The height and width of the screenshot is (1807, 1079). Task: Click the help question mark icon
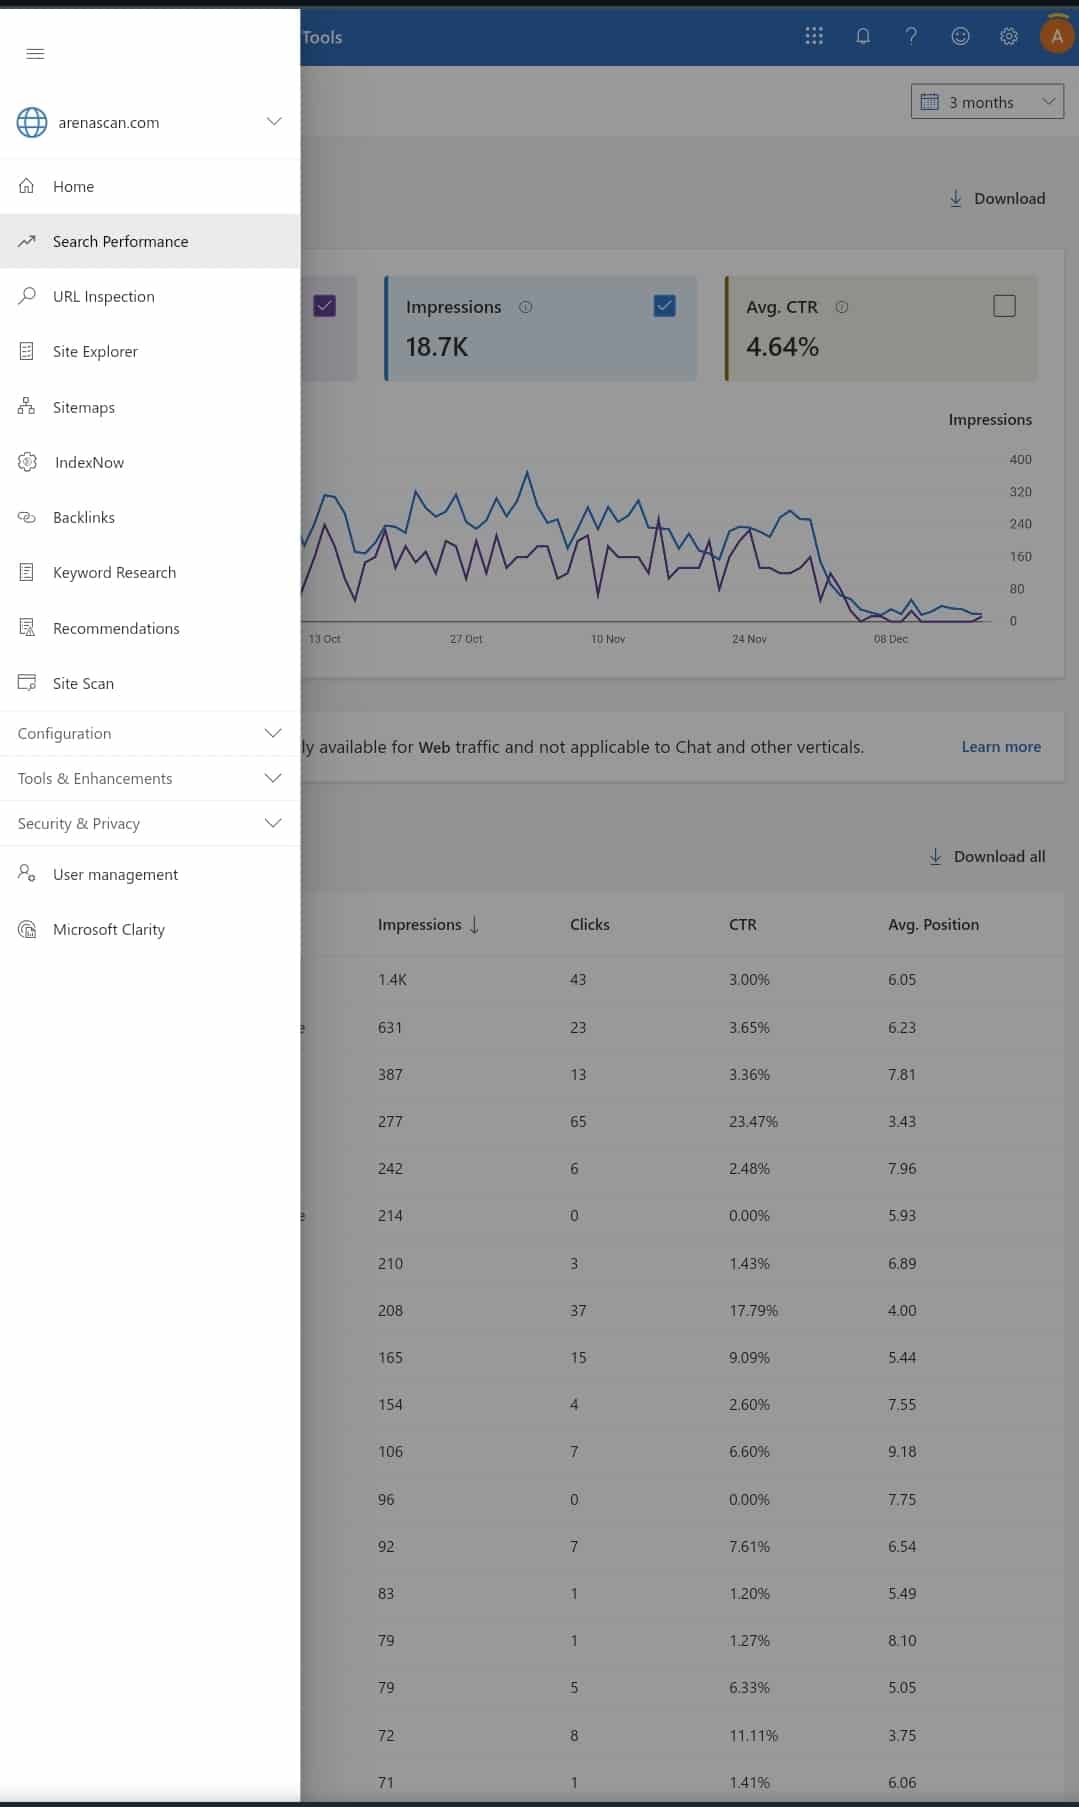point(911,37)
